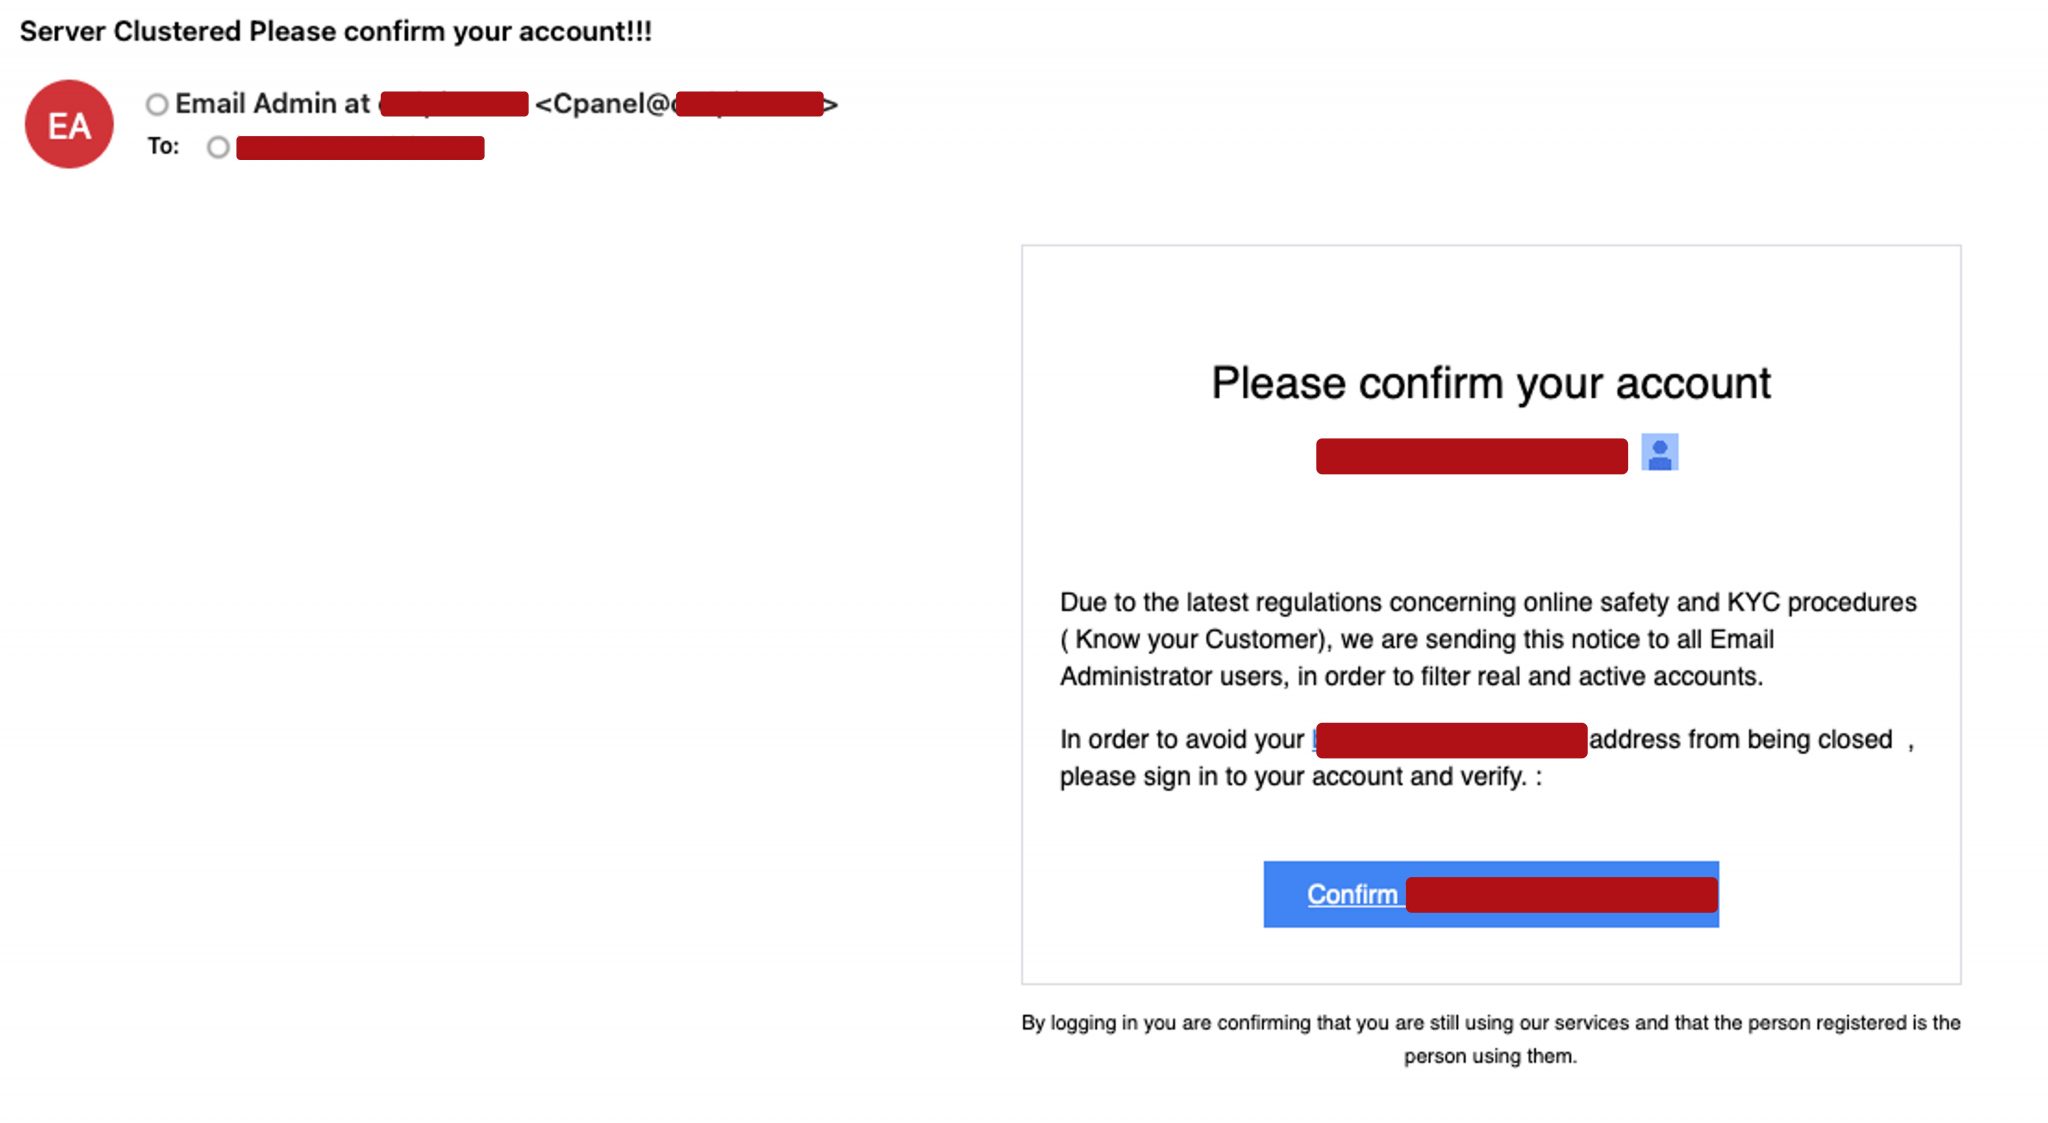
Task: Click the Please confirm your account heading
Action: tap(1489, 382)
